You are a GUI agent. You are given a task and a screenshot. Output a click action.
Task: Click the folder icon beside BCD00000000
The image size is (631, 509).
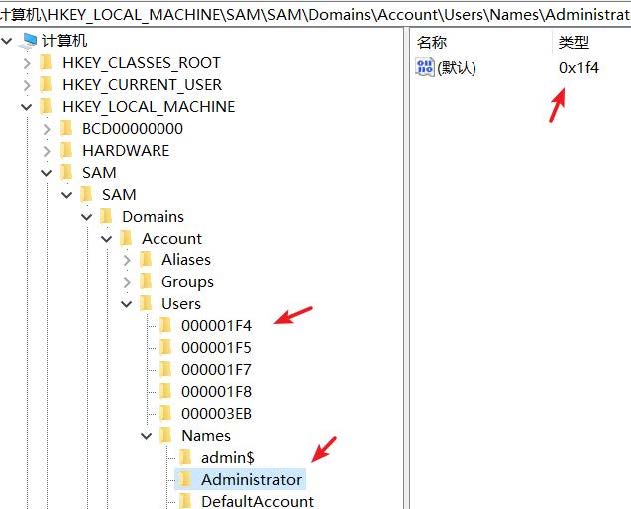[x=66, y=129]
